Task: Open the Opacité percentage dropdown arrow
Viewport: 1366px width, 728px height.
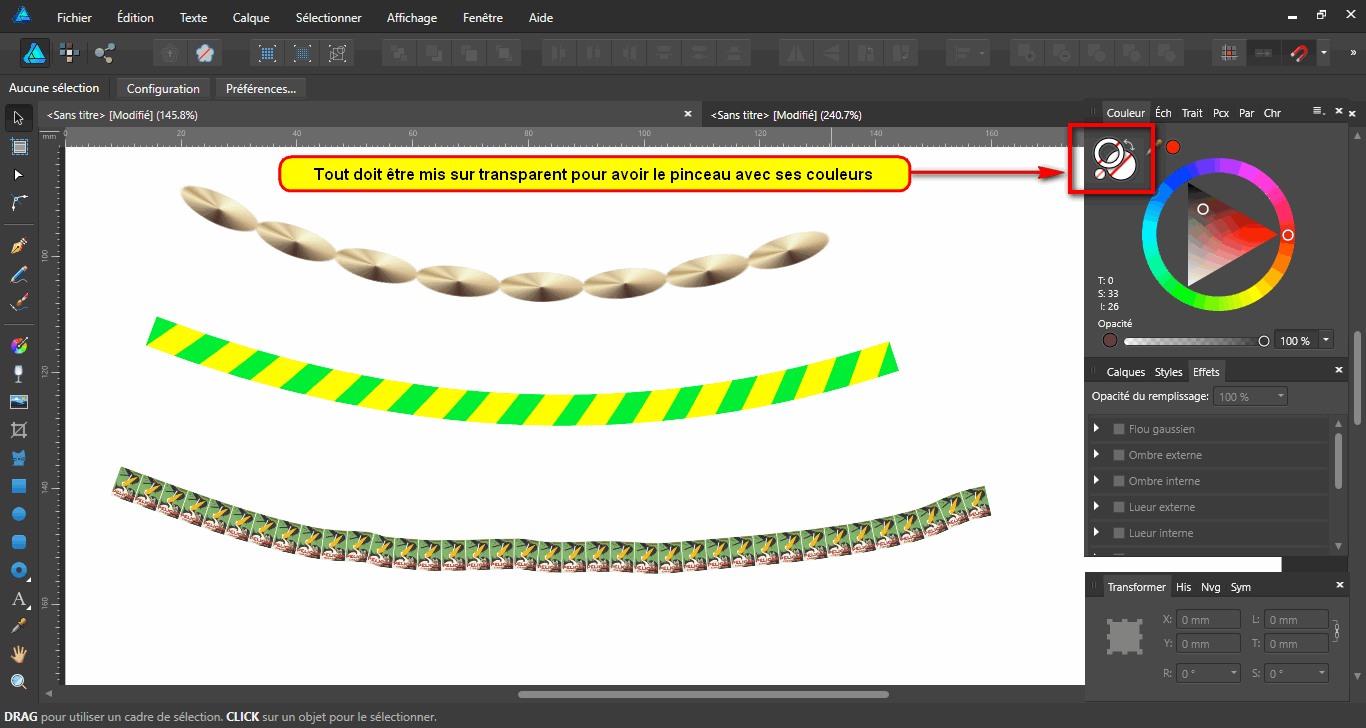Action: coord(1327,341)
